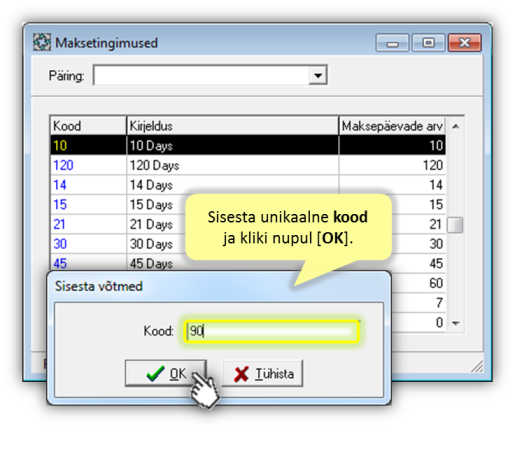This screenshot has width=515, height=449.
Task: Maximize the Maksetingimused window
Action: 428,42
